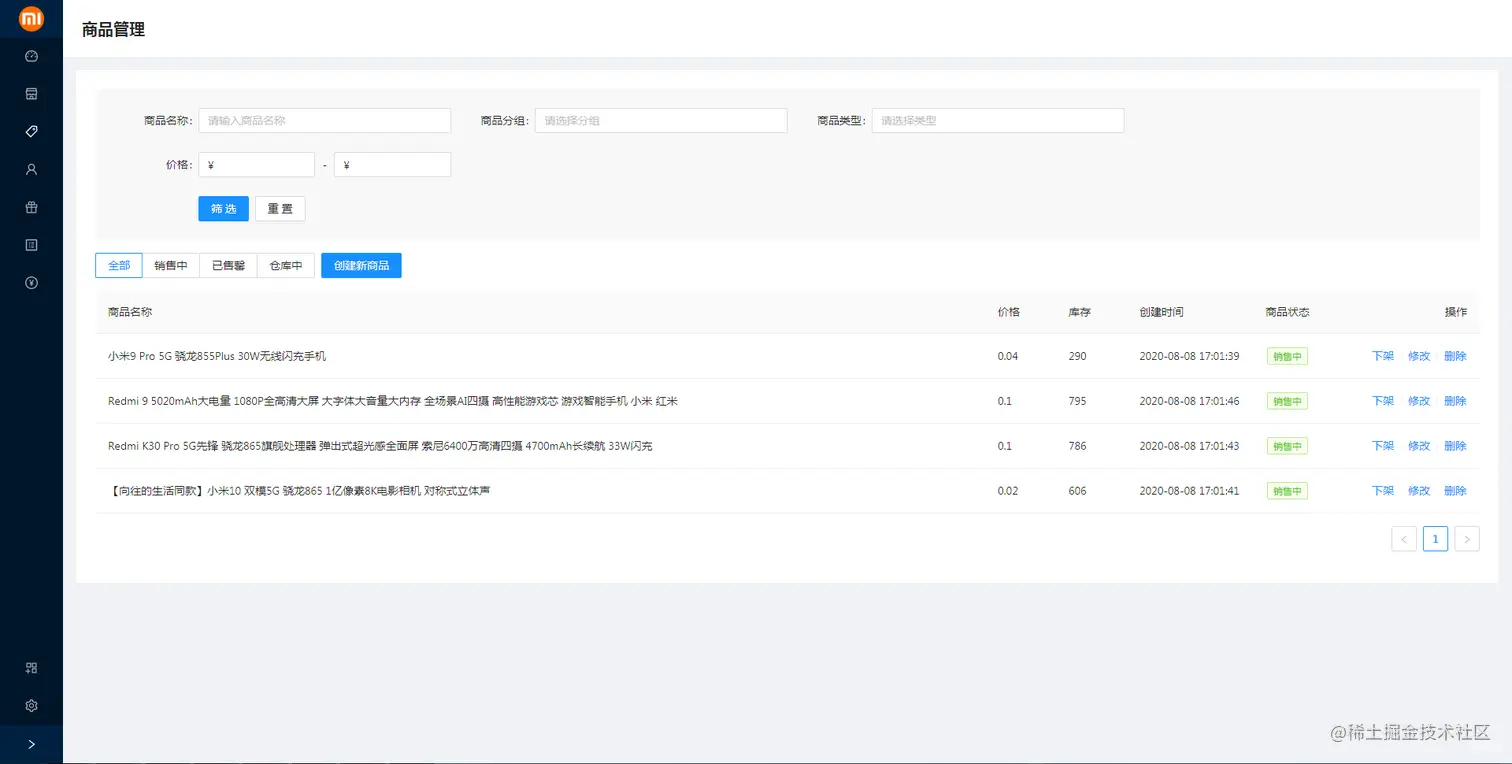
Task: Open the order list icon in sidebar
Action: tap(31, 245)
